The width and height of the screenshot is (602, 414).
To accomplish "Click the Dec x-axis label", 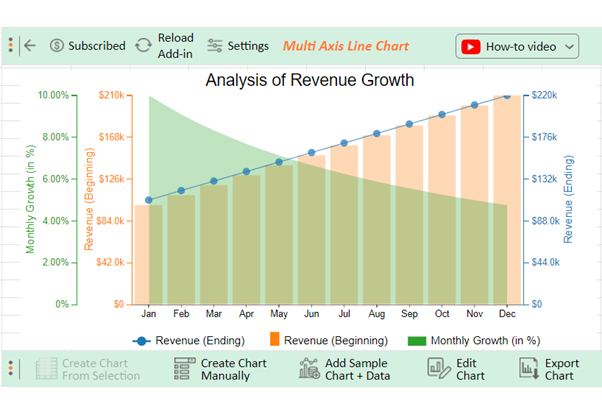I will click(507, 314).
